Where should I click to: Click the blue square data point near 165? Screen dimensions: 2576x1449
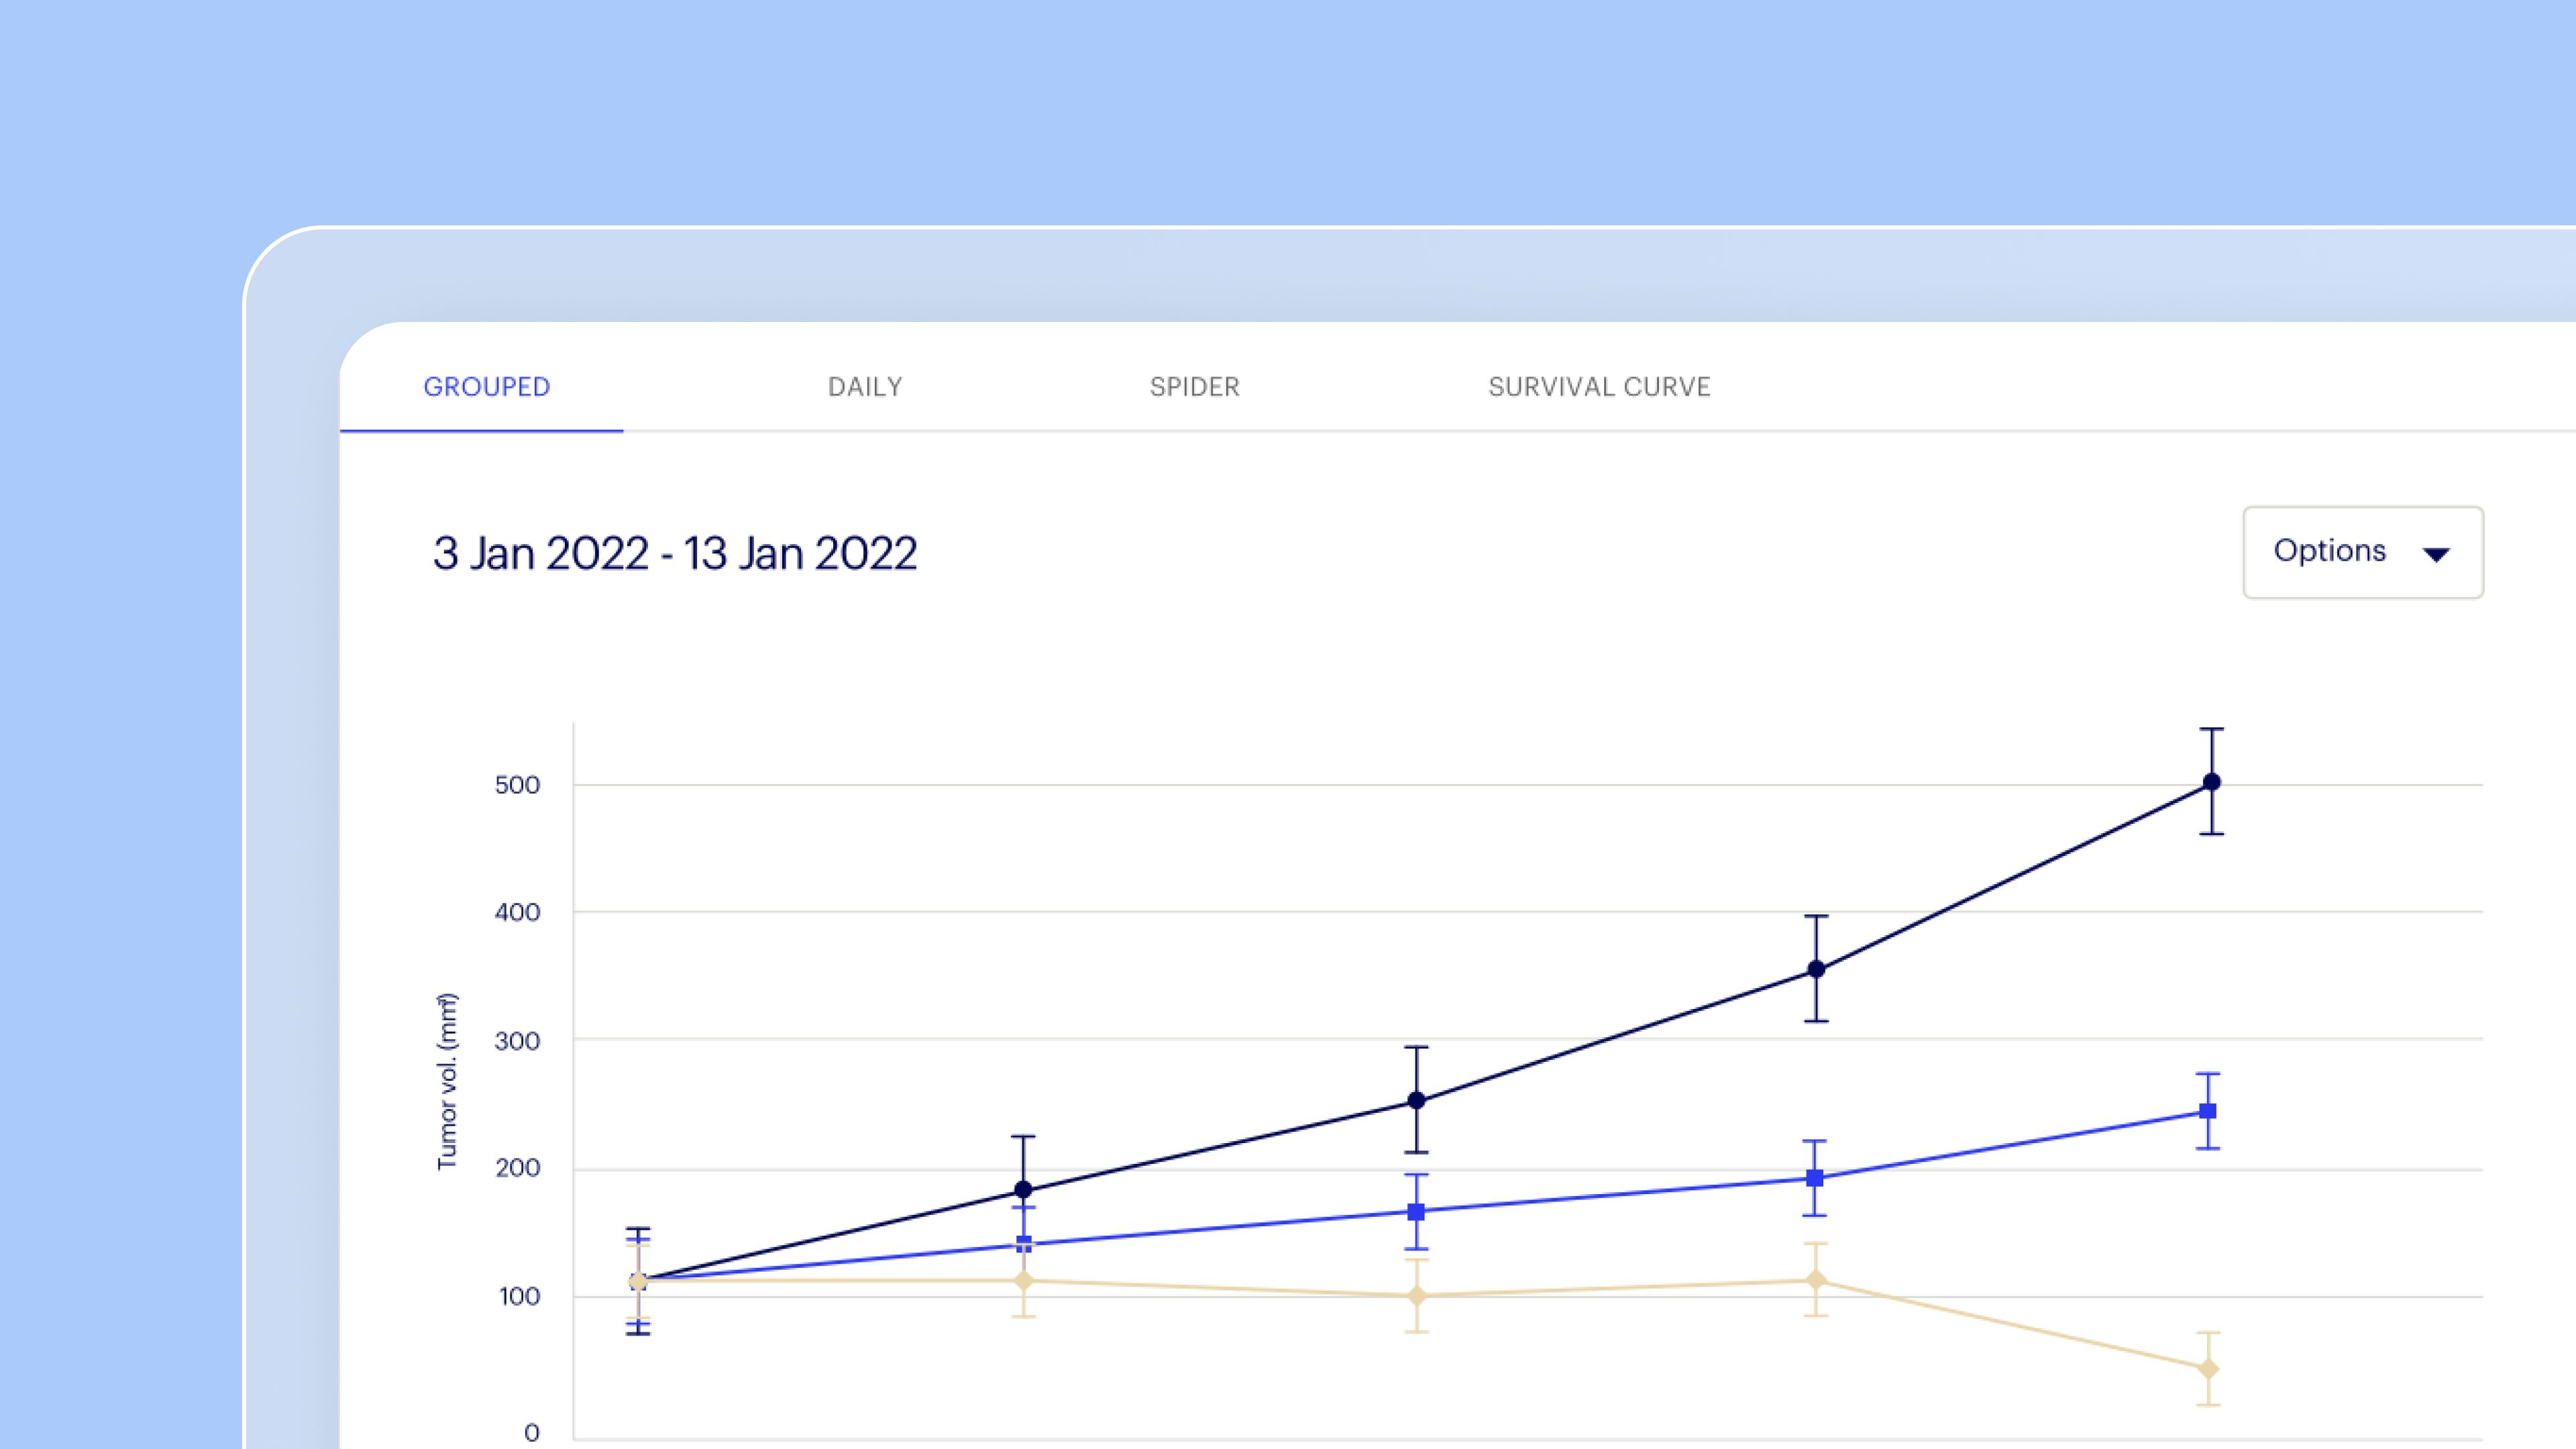[x=1416, y=1212]
